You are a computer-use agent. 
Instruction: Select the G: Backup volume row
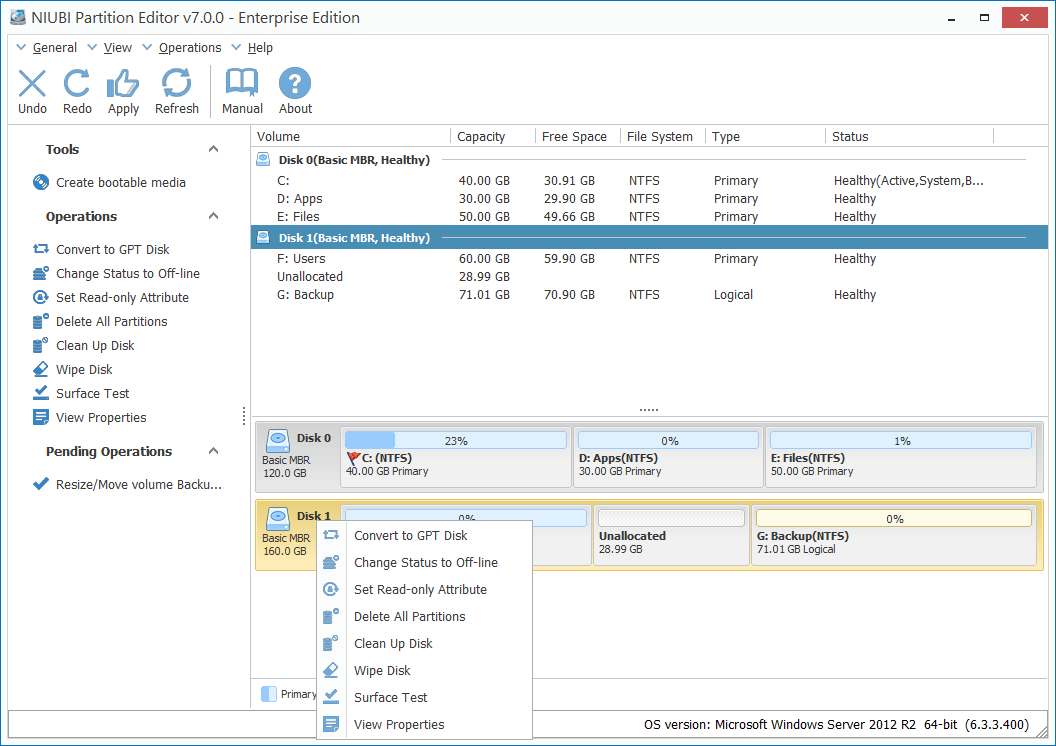pos(649,295)
